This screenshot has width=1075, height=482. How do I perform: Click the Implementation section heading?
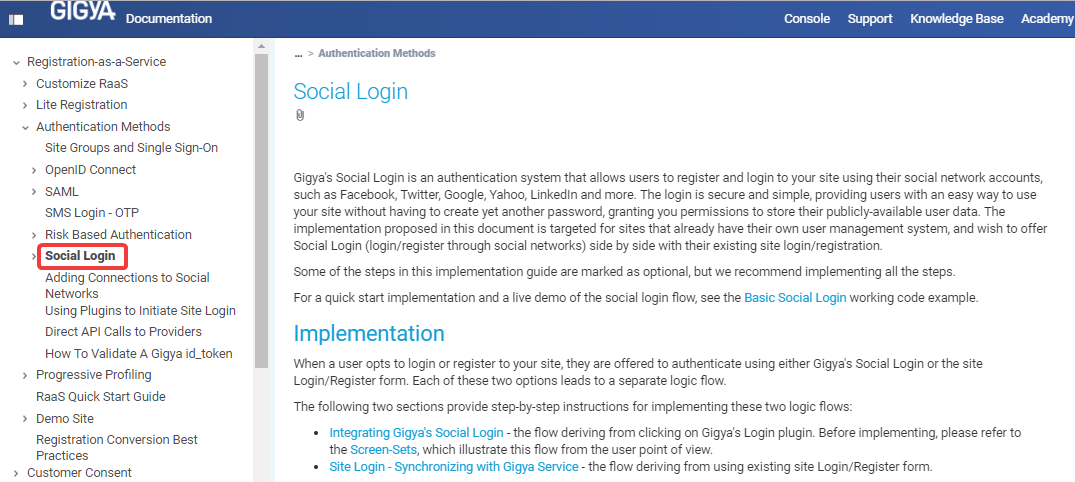[369, 333]
